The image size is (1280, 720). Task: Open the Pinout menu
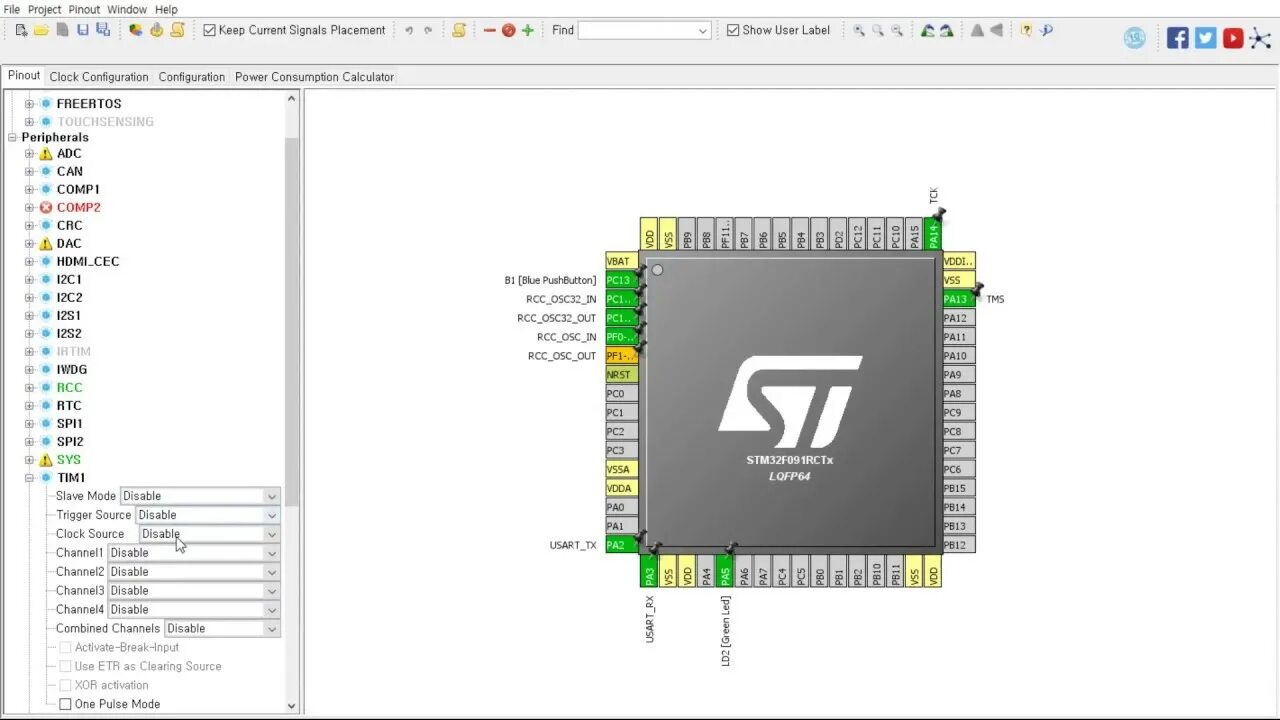tap(84, 9)
